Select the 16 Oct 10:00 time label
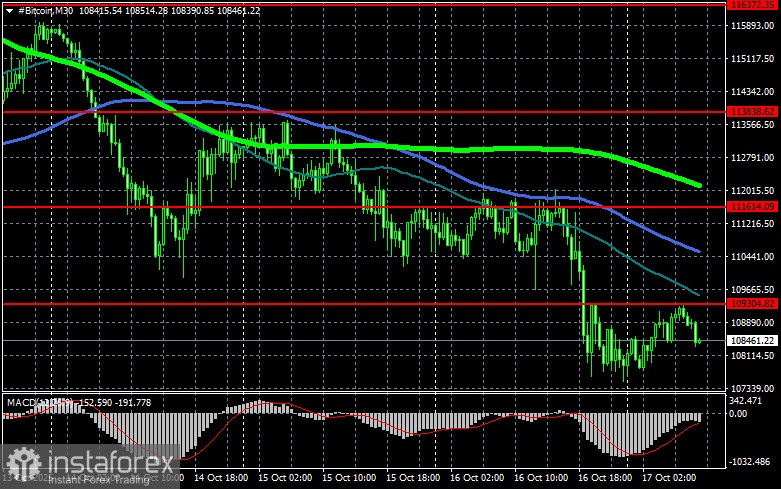 pyautogui.click(x=541, y=478)
